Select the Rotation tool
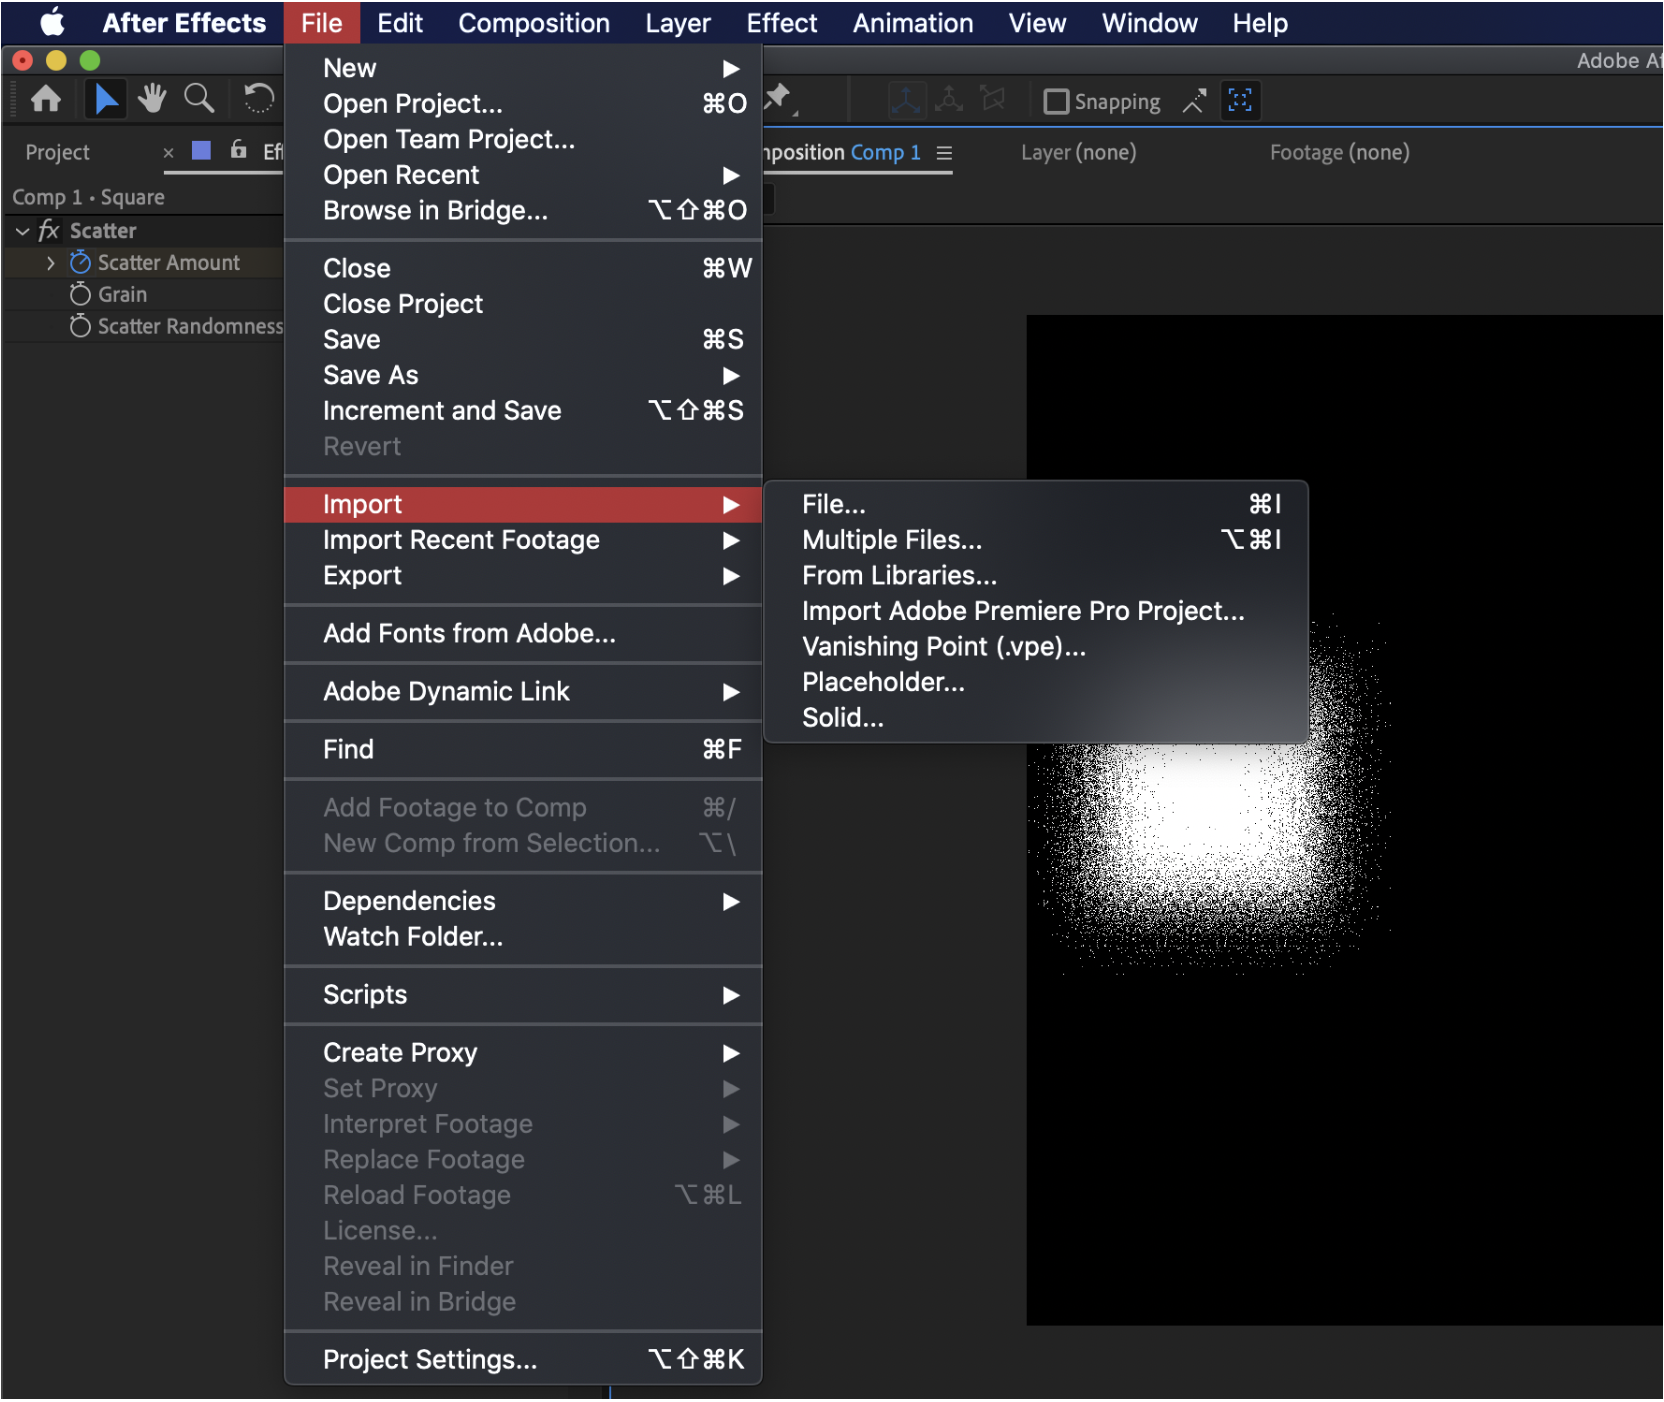The width and height of the screenshot is (1664, 1402). (258, 99)
